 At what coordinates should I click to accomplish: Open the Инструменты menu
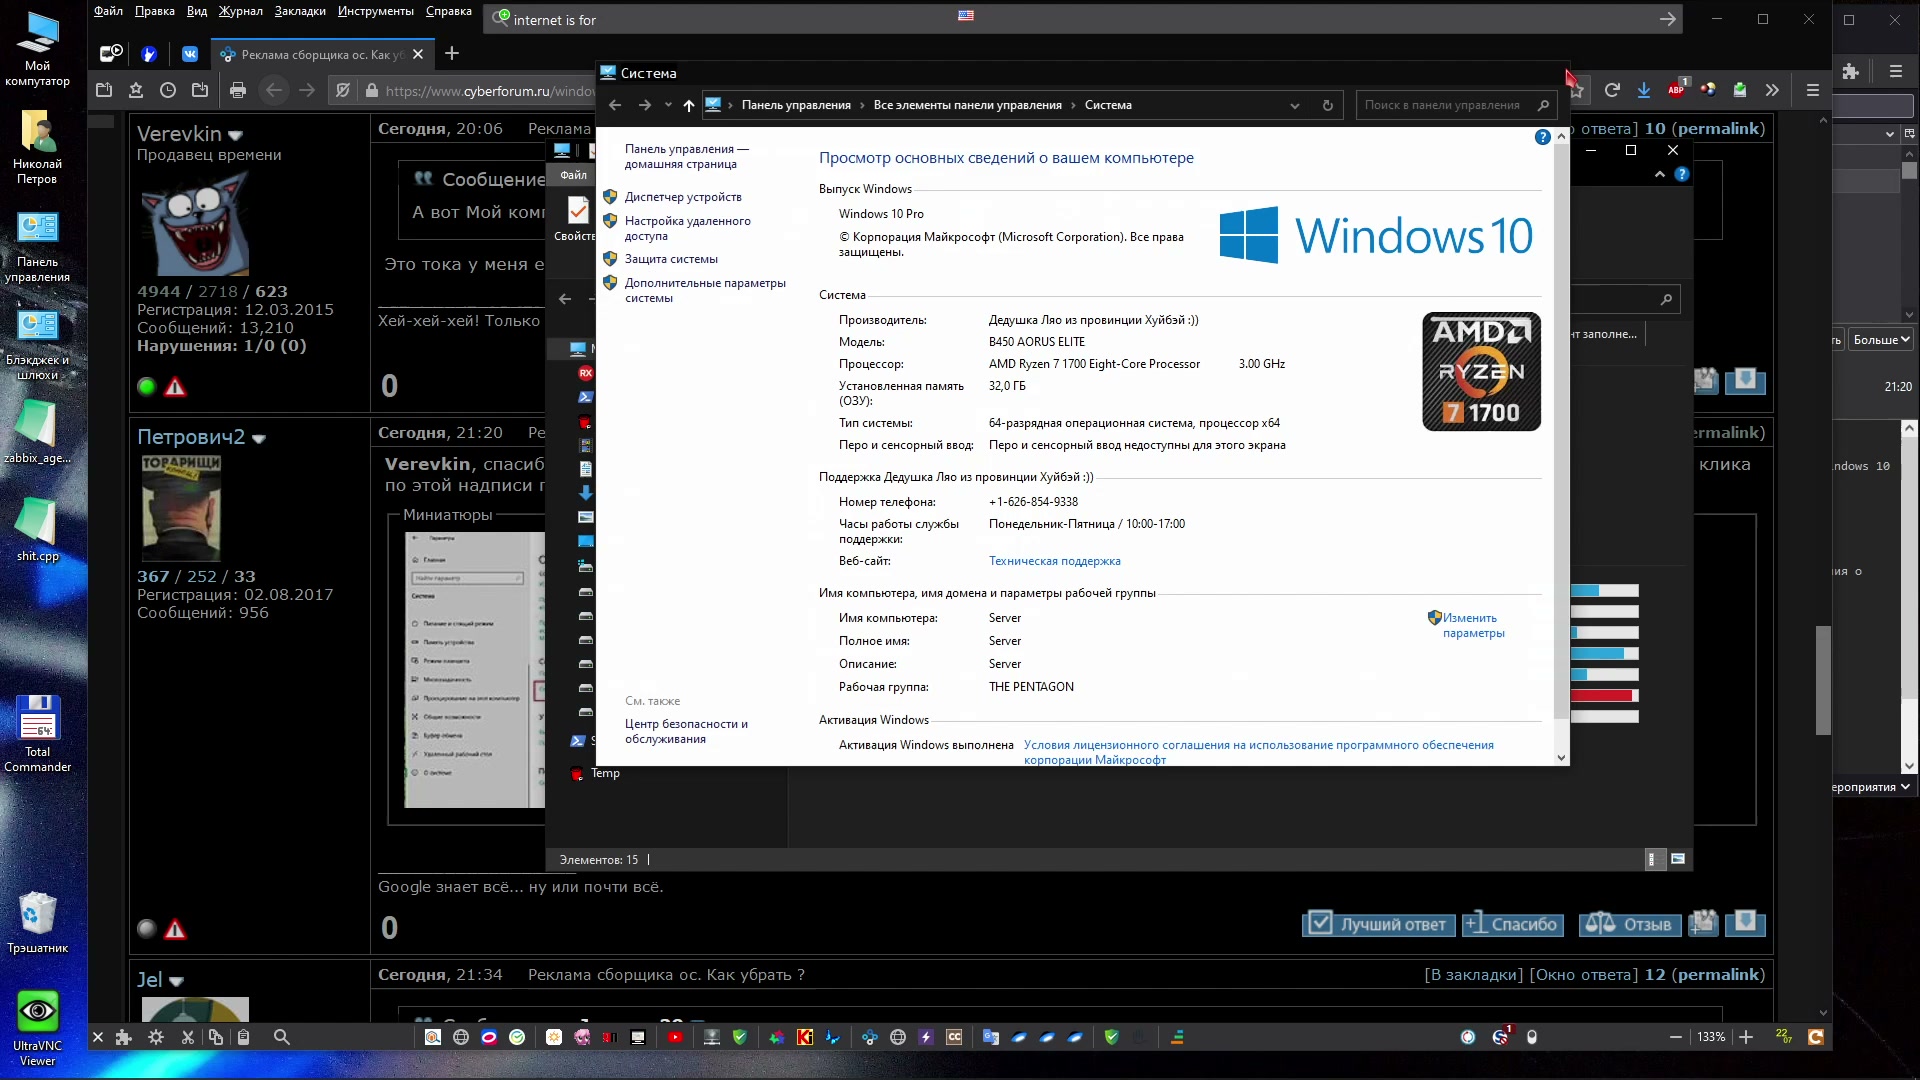[375, 11]
